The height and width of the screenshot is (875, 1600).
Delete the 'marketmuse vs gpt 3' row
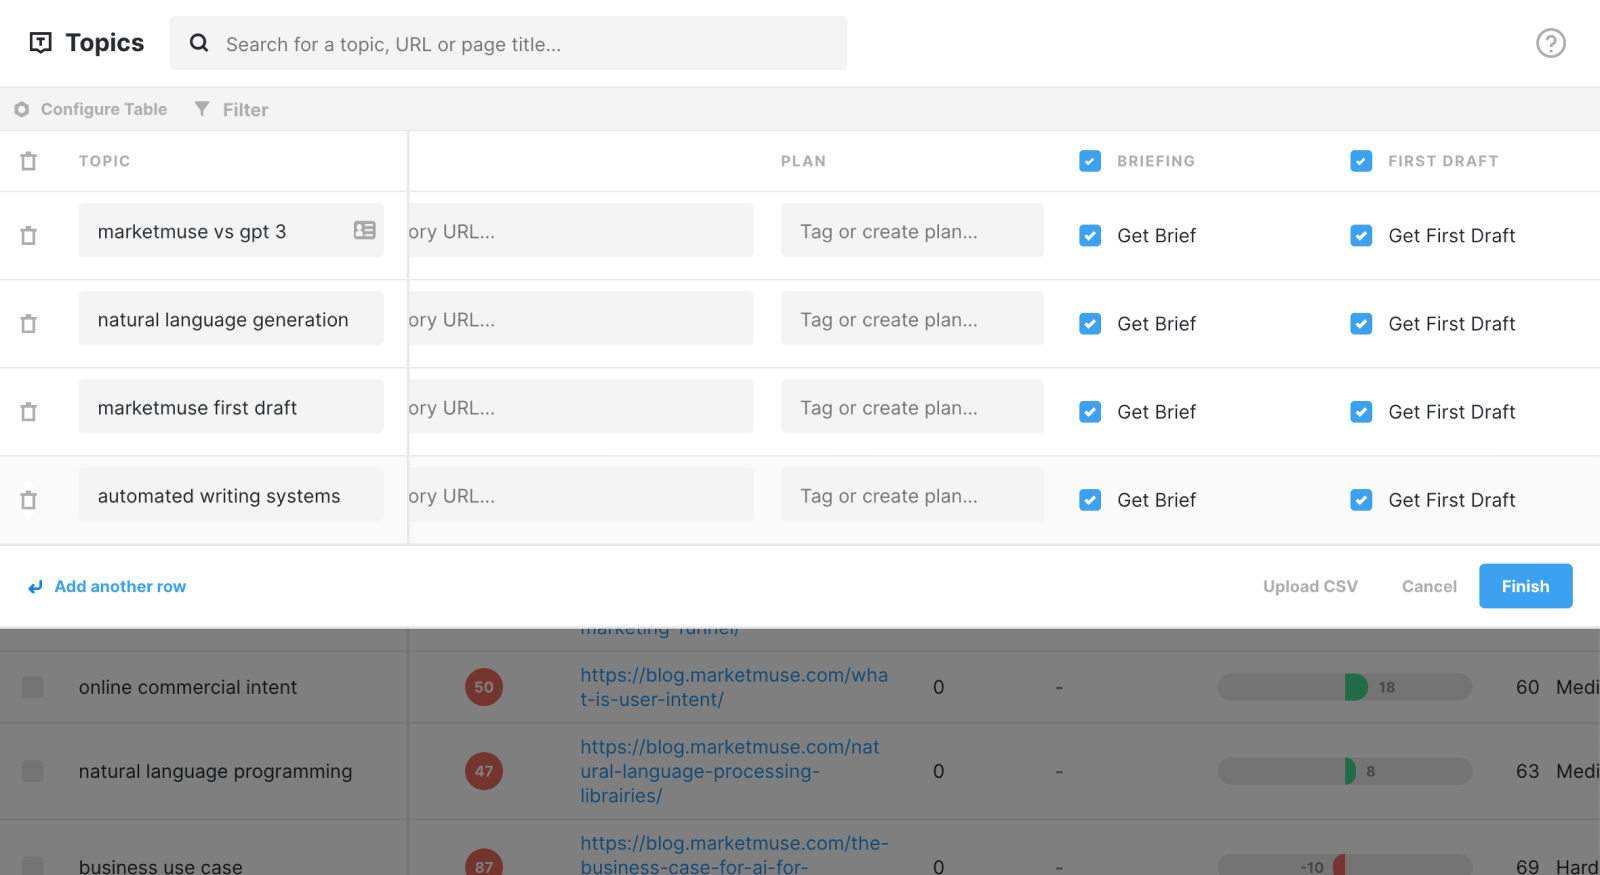(x=29, y=235)
